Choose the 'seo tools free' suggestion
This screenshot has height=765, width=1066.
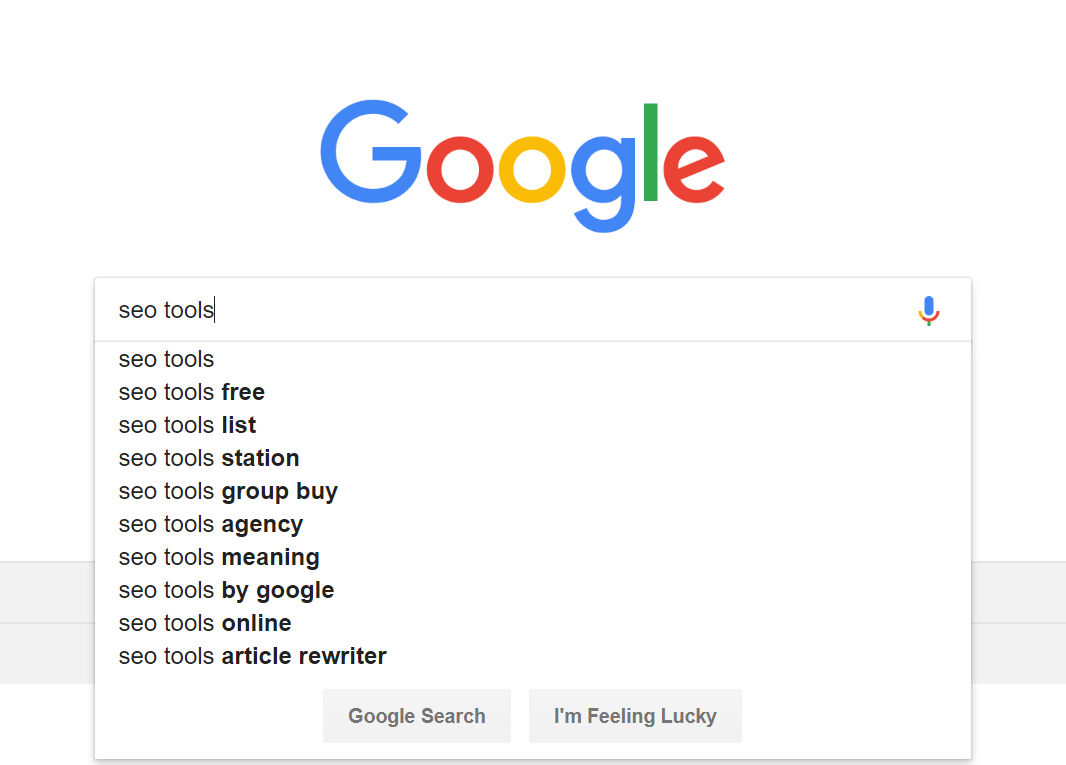pos(533,392)
